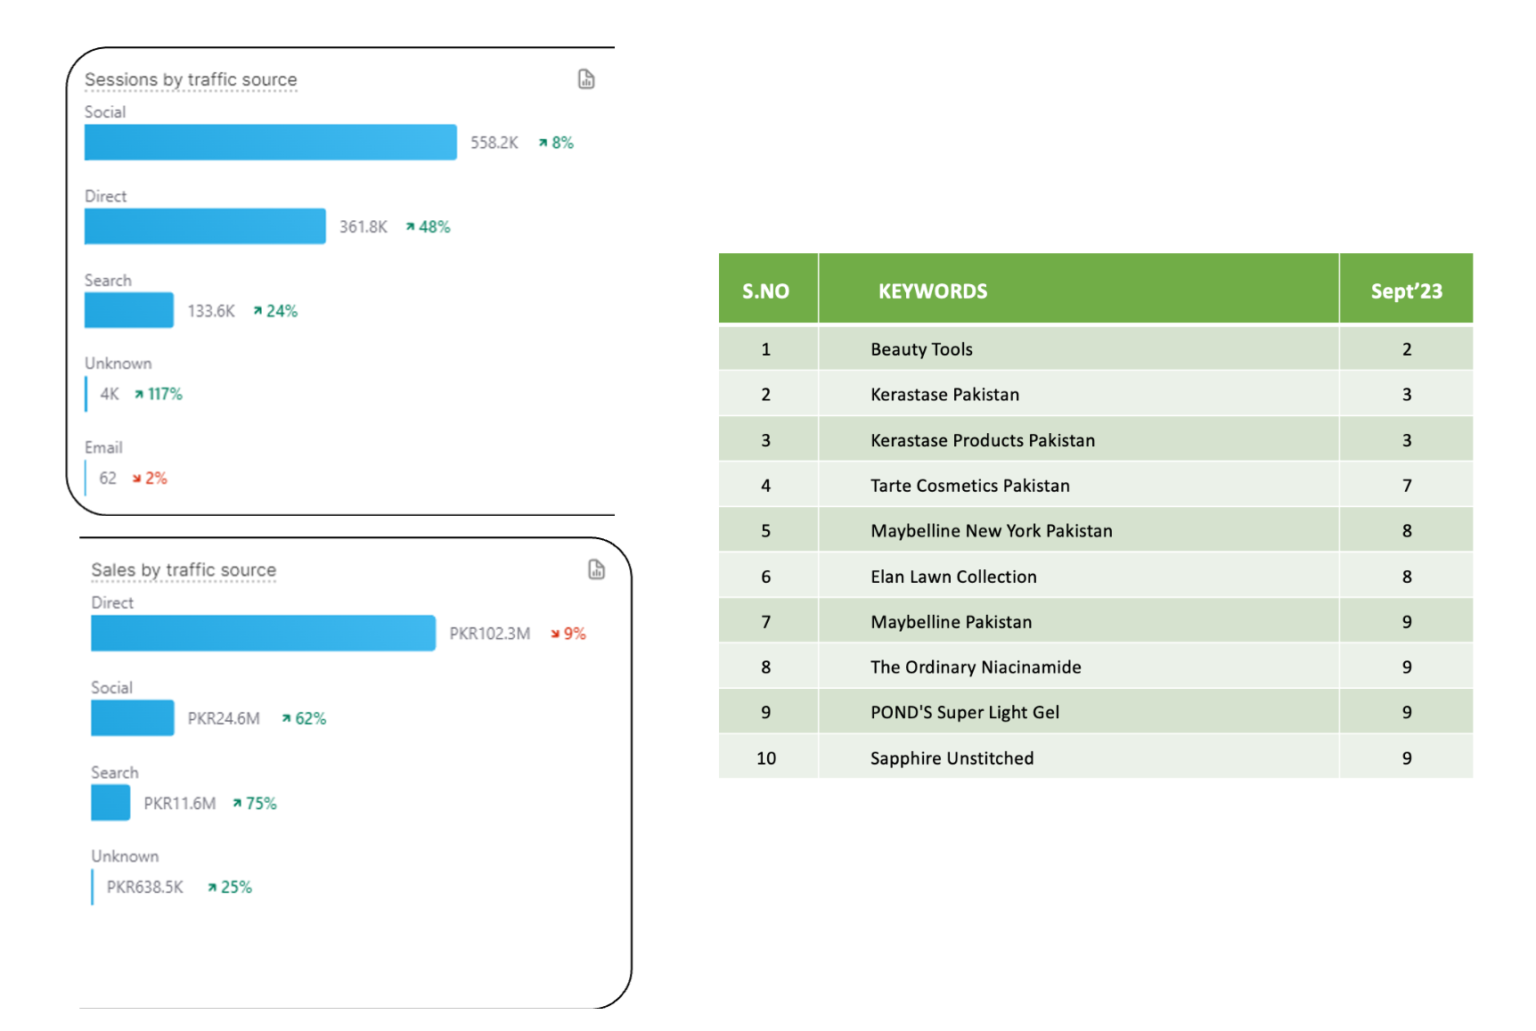This screenshot has width=1536, height=1031.
Task: Select the Direct sessions bar
Action: [205, 226]
